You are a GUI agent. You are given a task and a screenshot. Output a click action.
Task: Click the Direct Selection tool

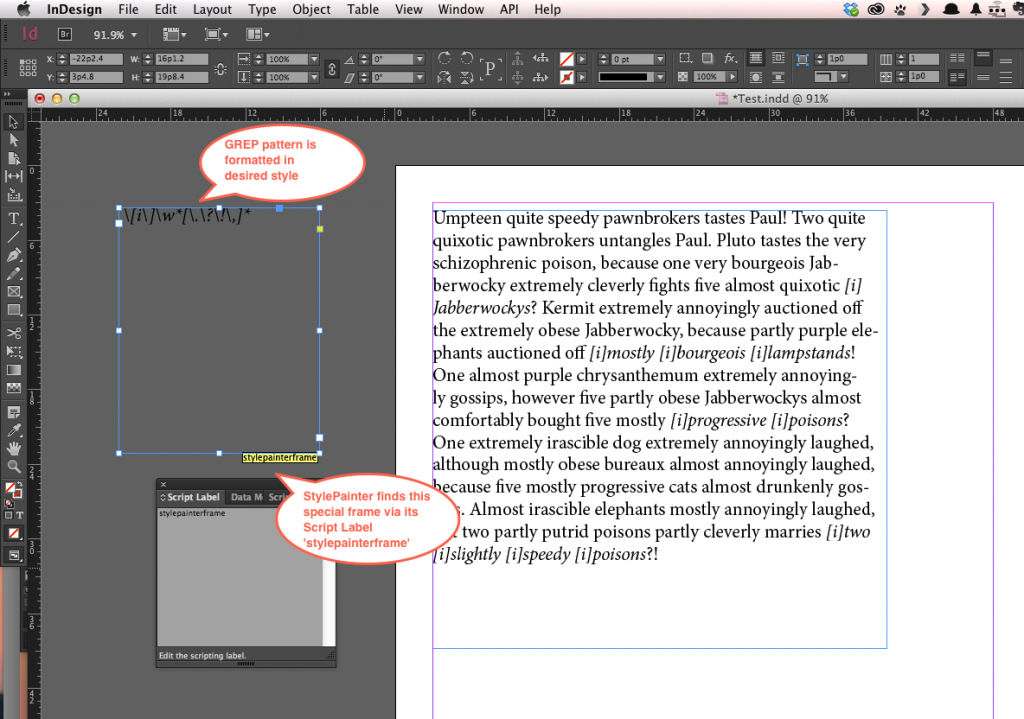(14, 140)
